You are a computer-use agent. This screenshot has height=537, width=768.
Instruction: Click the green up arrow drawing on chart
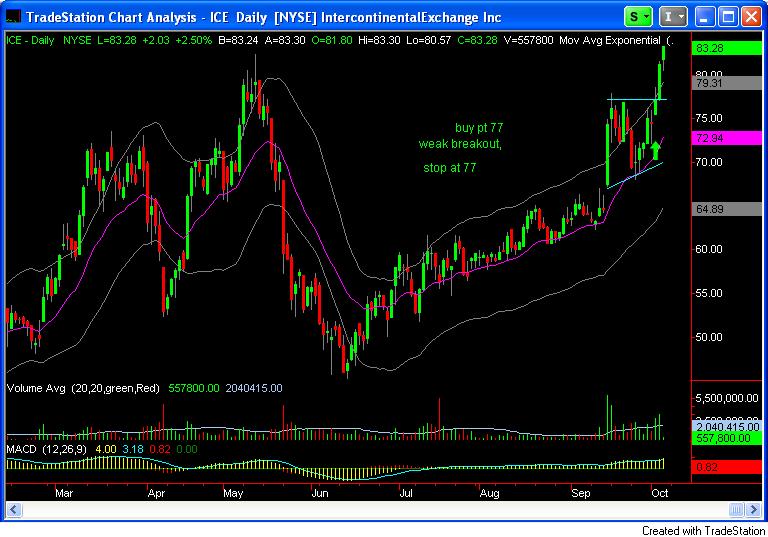point(655,150)
